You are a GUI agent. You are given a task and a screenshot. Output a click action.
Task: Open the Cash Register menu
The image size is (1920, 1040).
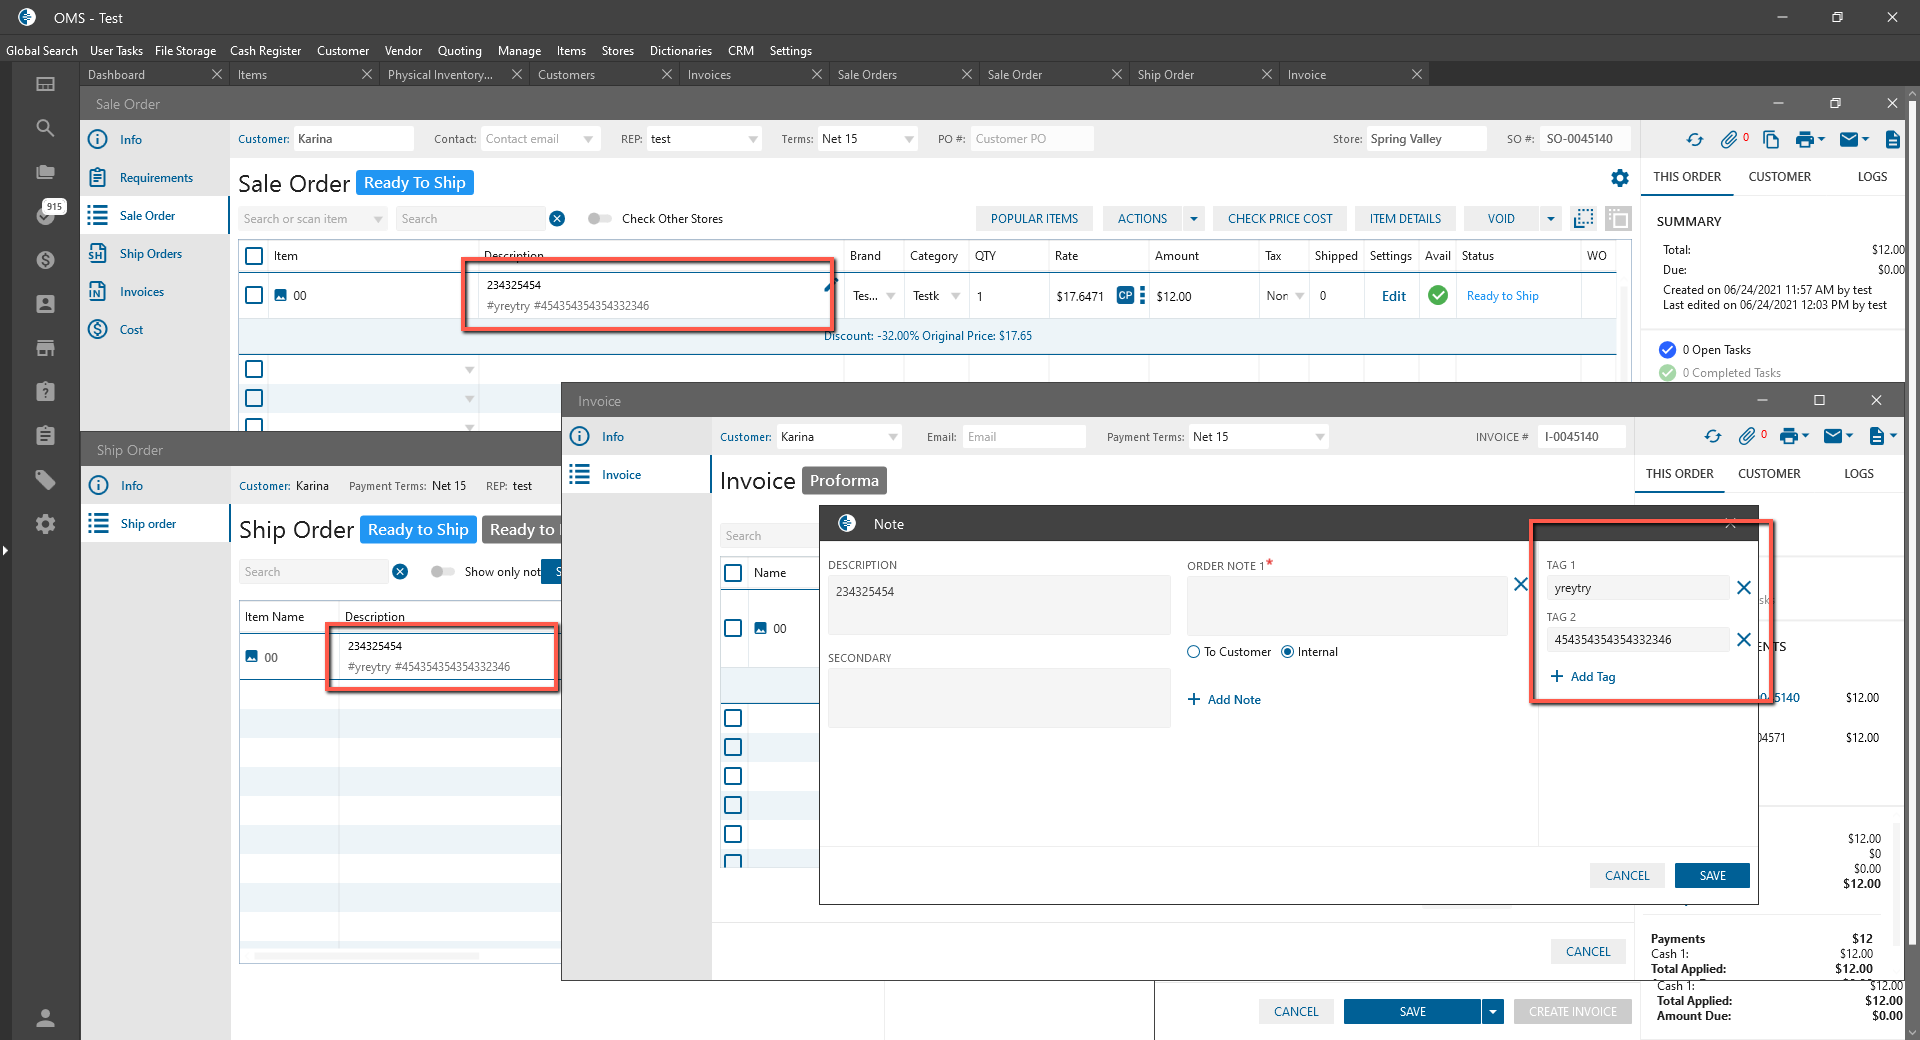[x=265, y=51]
